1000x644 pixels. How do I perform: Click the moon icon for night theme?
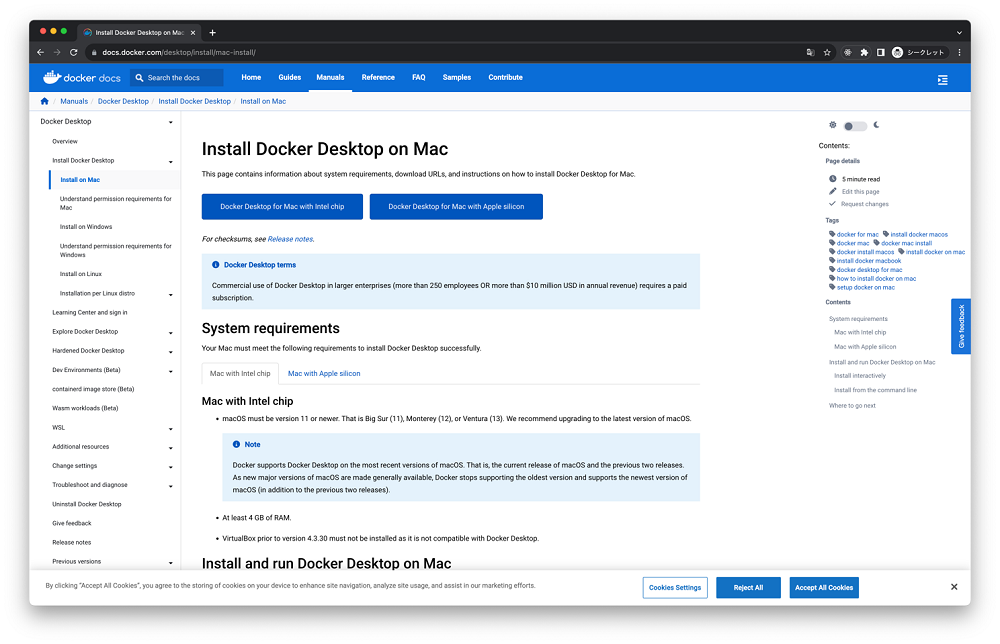pyautogui.click(x=876, y=125)
